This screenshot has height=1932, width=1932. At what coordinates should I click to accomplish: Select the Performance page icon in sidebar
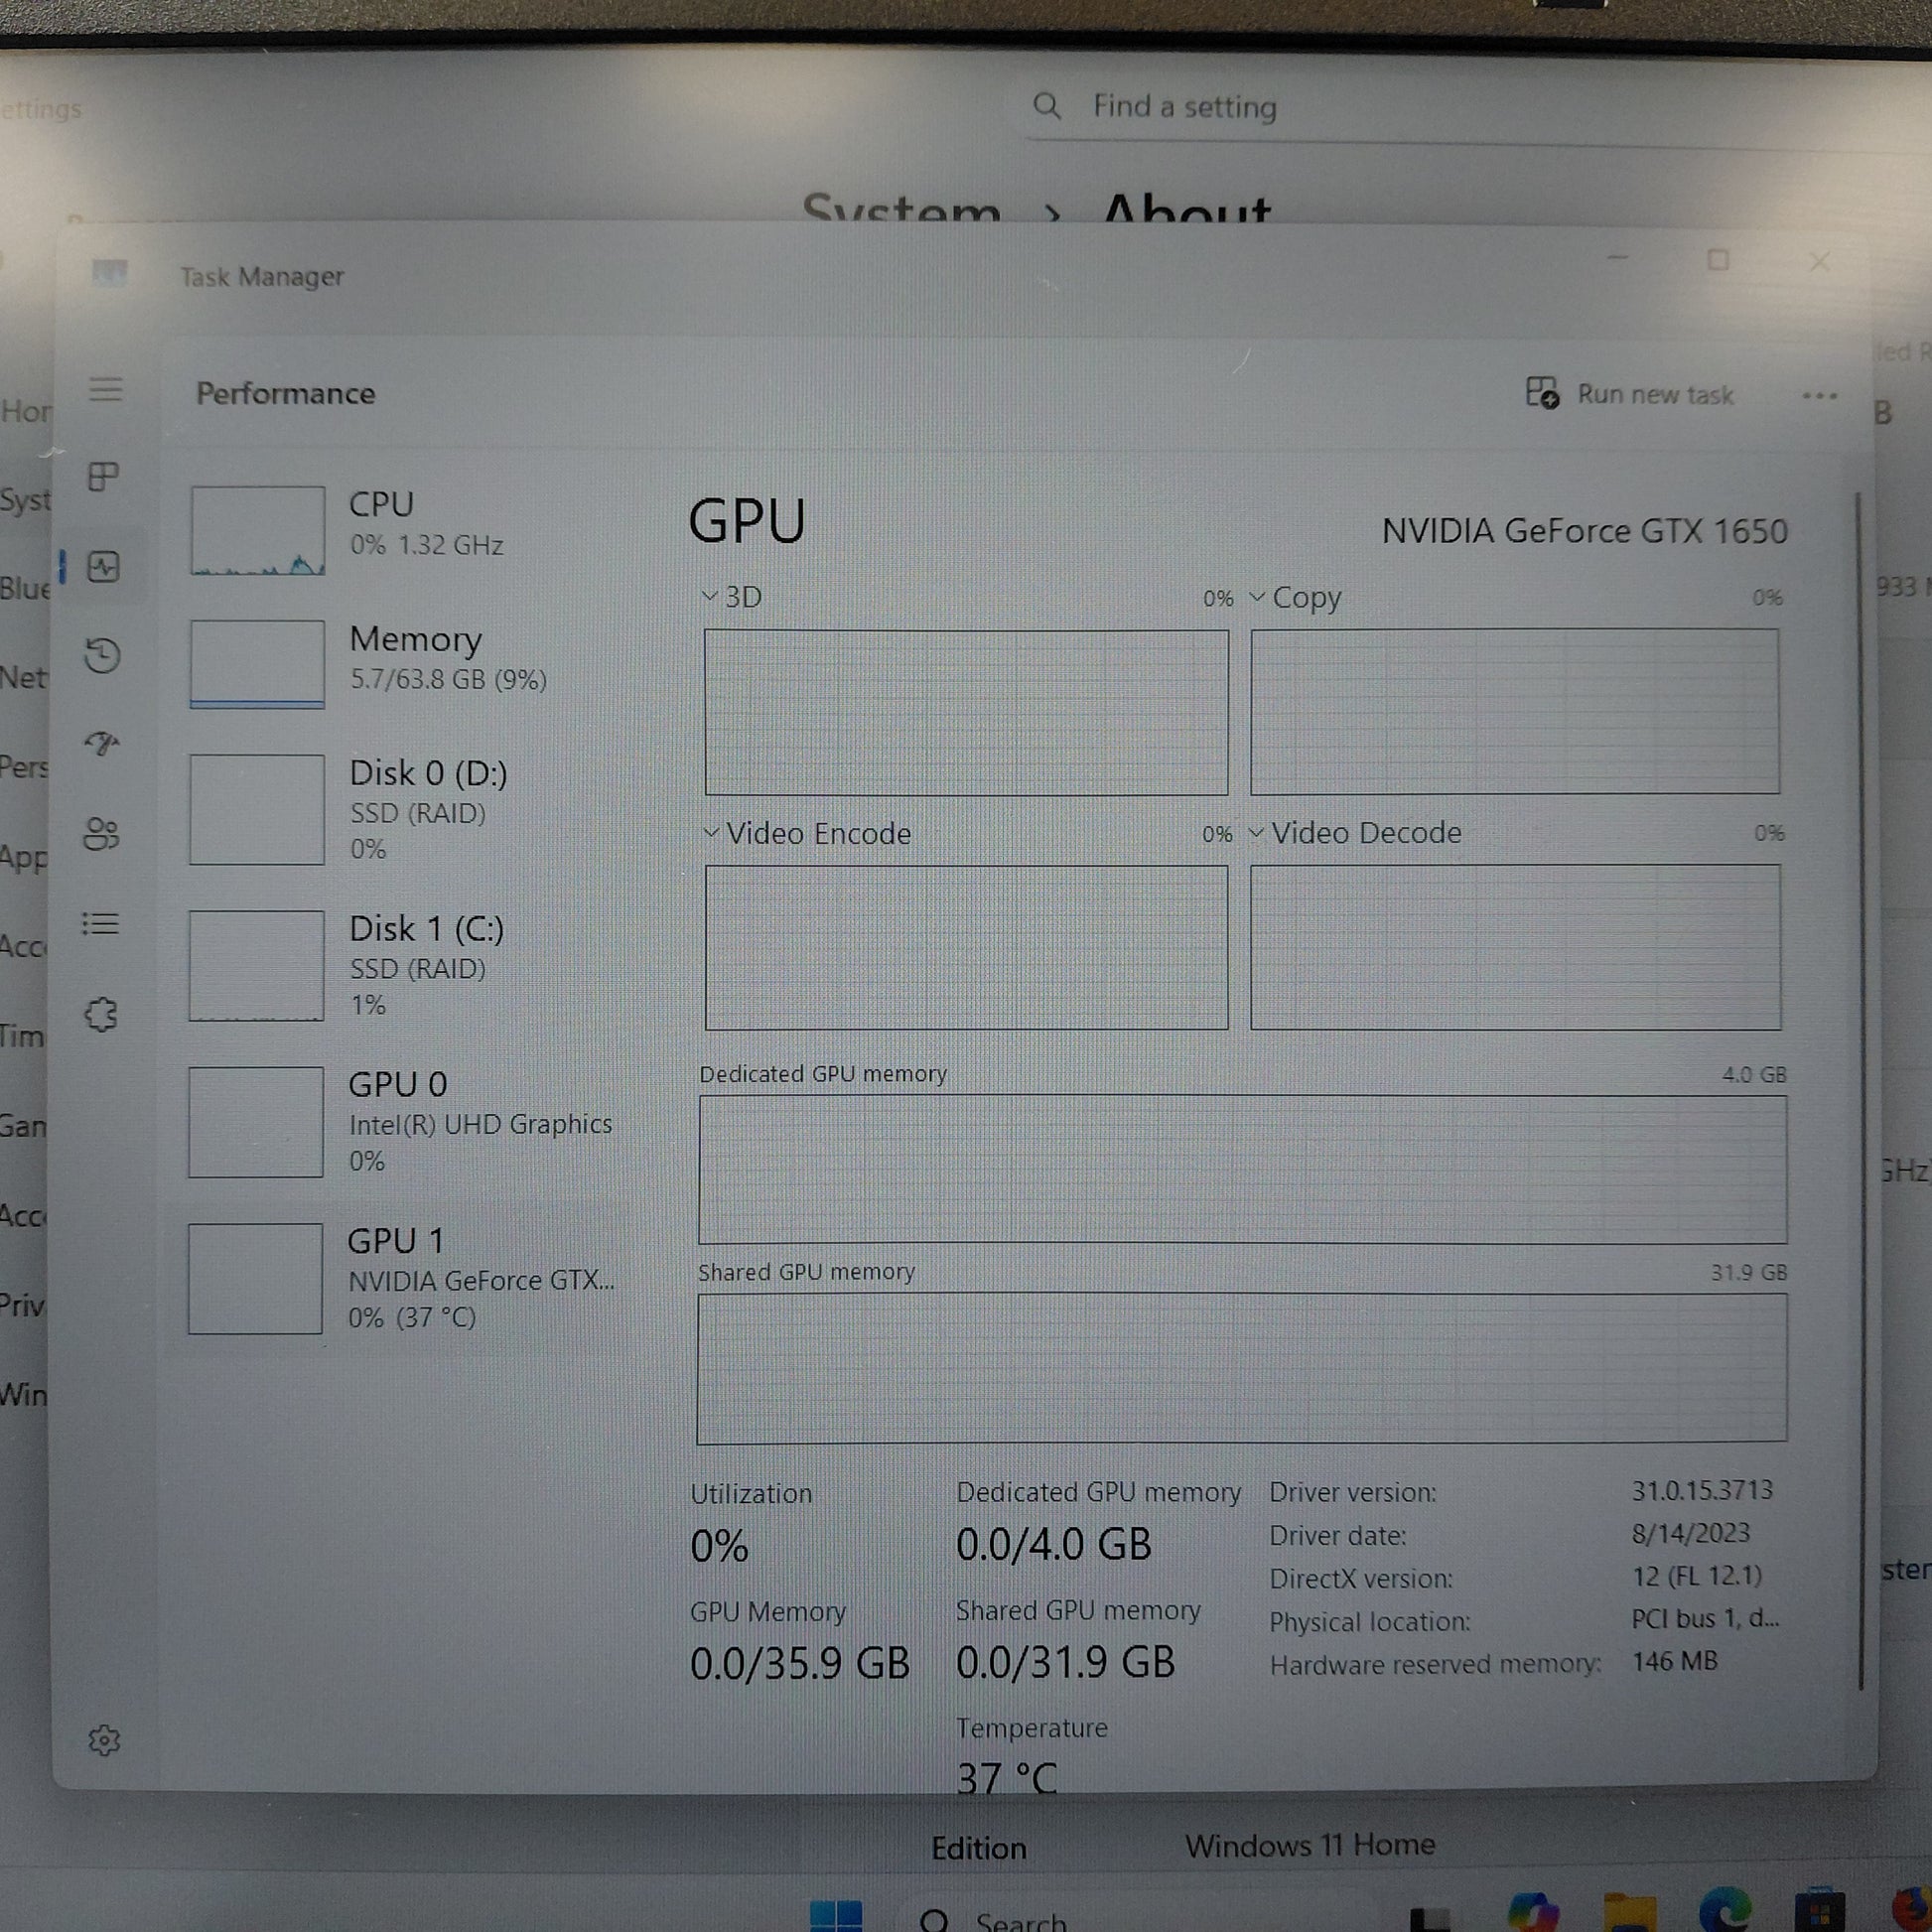tap(103, 567)
